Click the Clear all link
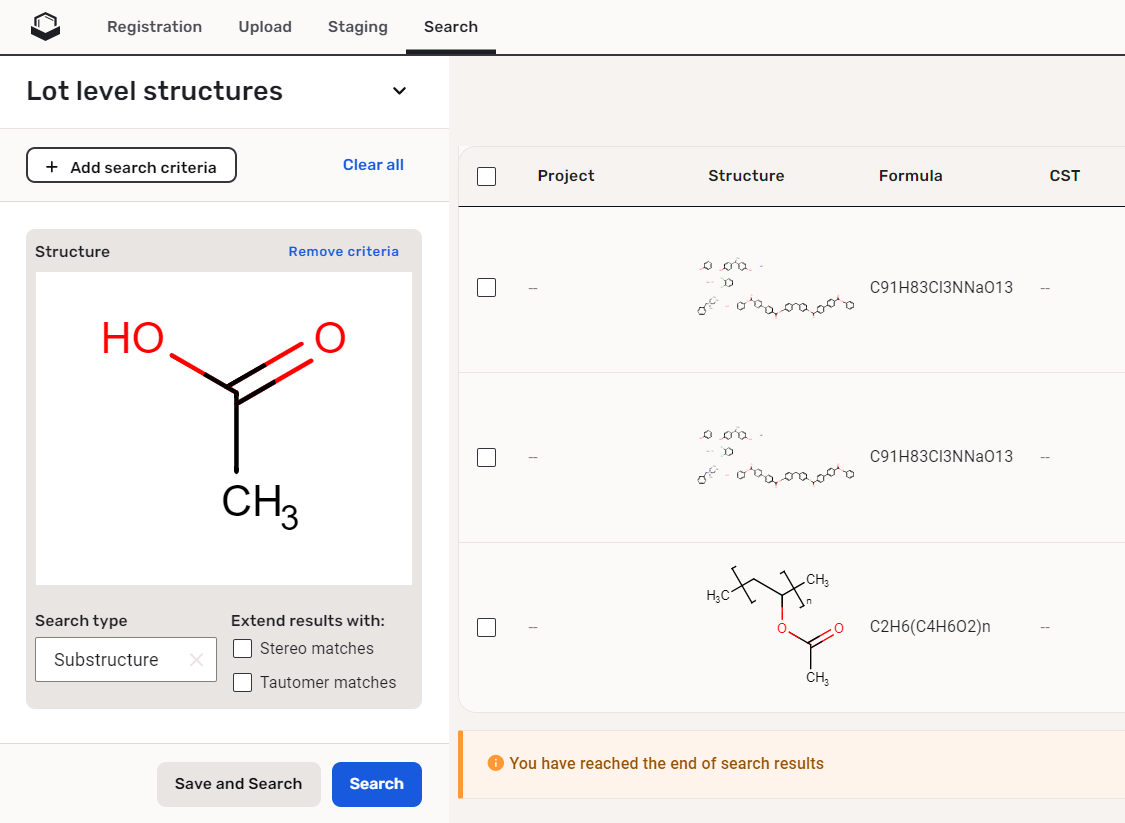This screenshot has width=1125, height=823. click(373, 164)
